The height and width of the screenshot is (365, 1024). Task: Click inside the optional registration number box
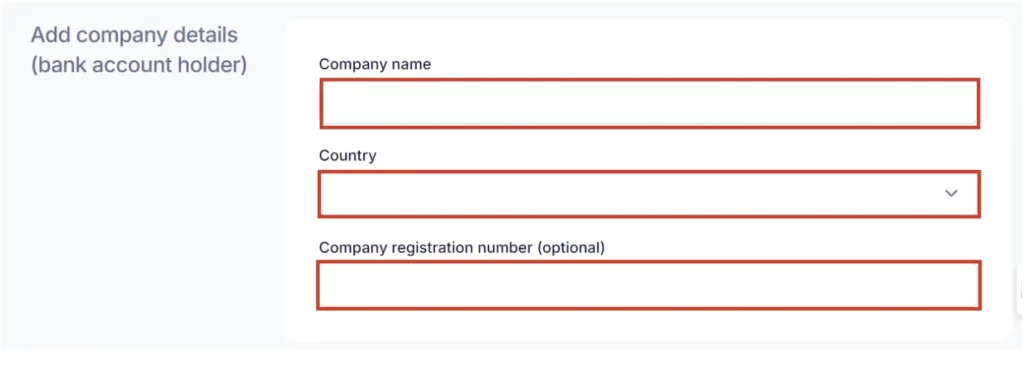click(x=649, y=285)
